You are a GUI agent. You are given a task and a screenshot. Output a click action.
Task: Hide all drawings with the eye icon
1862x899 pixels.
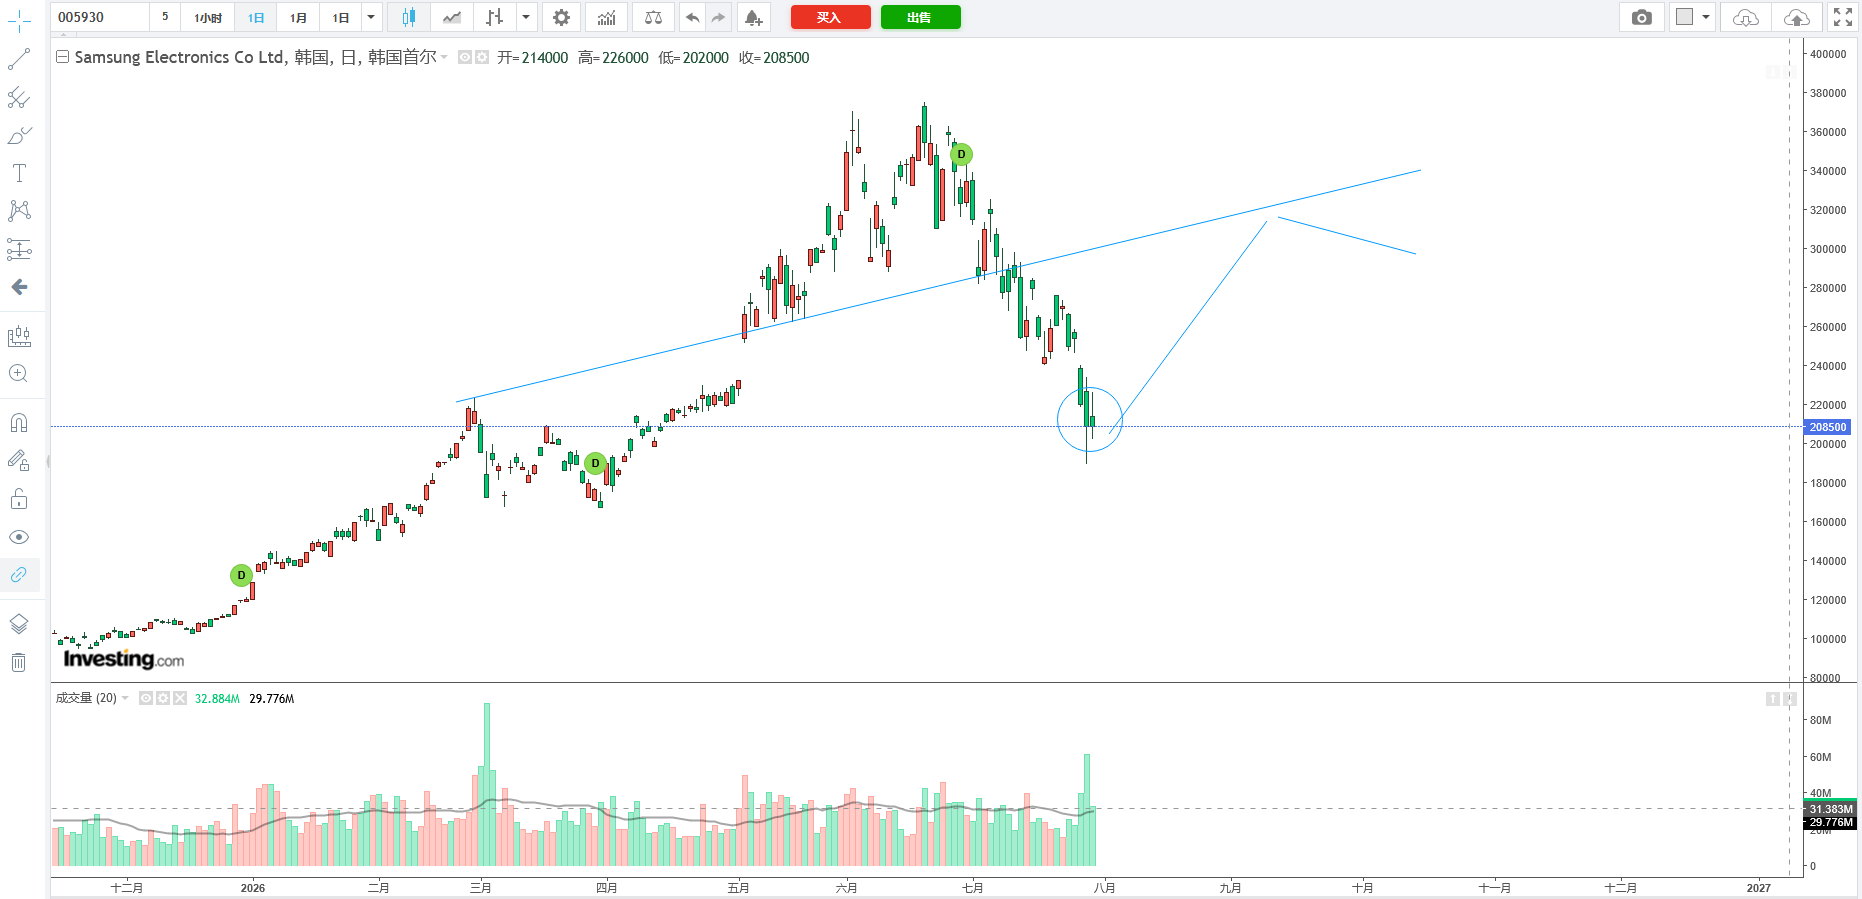tap(19, 537)
